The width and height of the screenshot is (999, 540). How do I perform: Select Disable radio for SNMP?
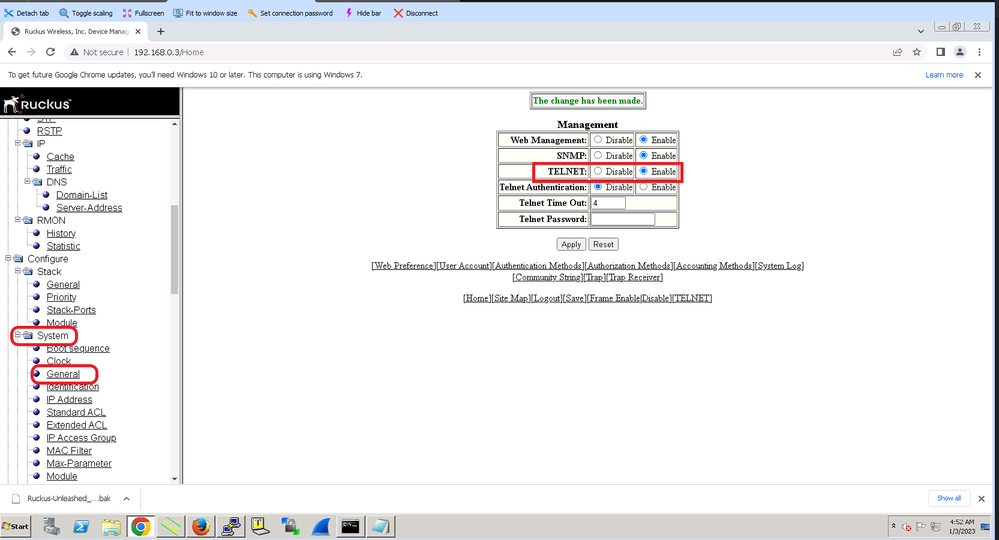pyautogui.click(x=598, y=156)
